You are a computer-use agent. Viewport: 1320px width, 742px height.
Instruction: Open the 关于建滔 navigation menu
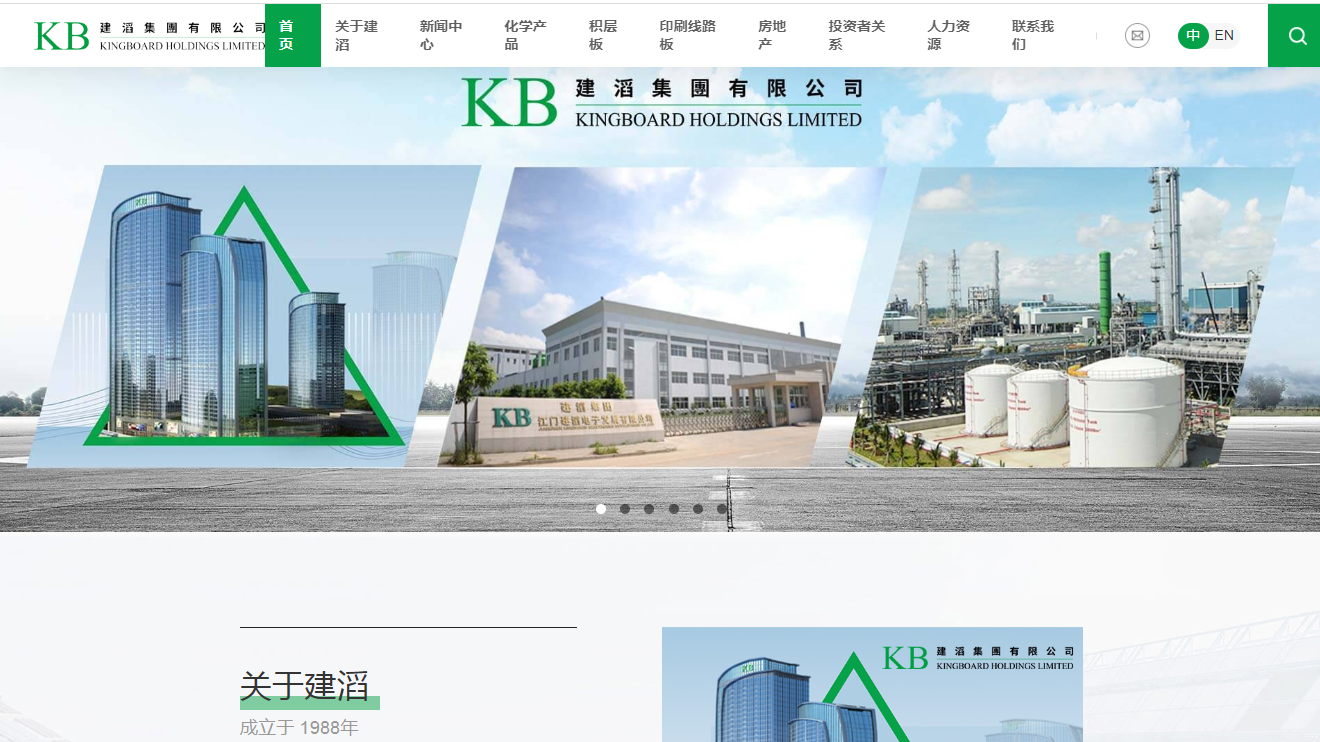pos(358,35)
